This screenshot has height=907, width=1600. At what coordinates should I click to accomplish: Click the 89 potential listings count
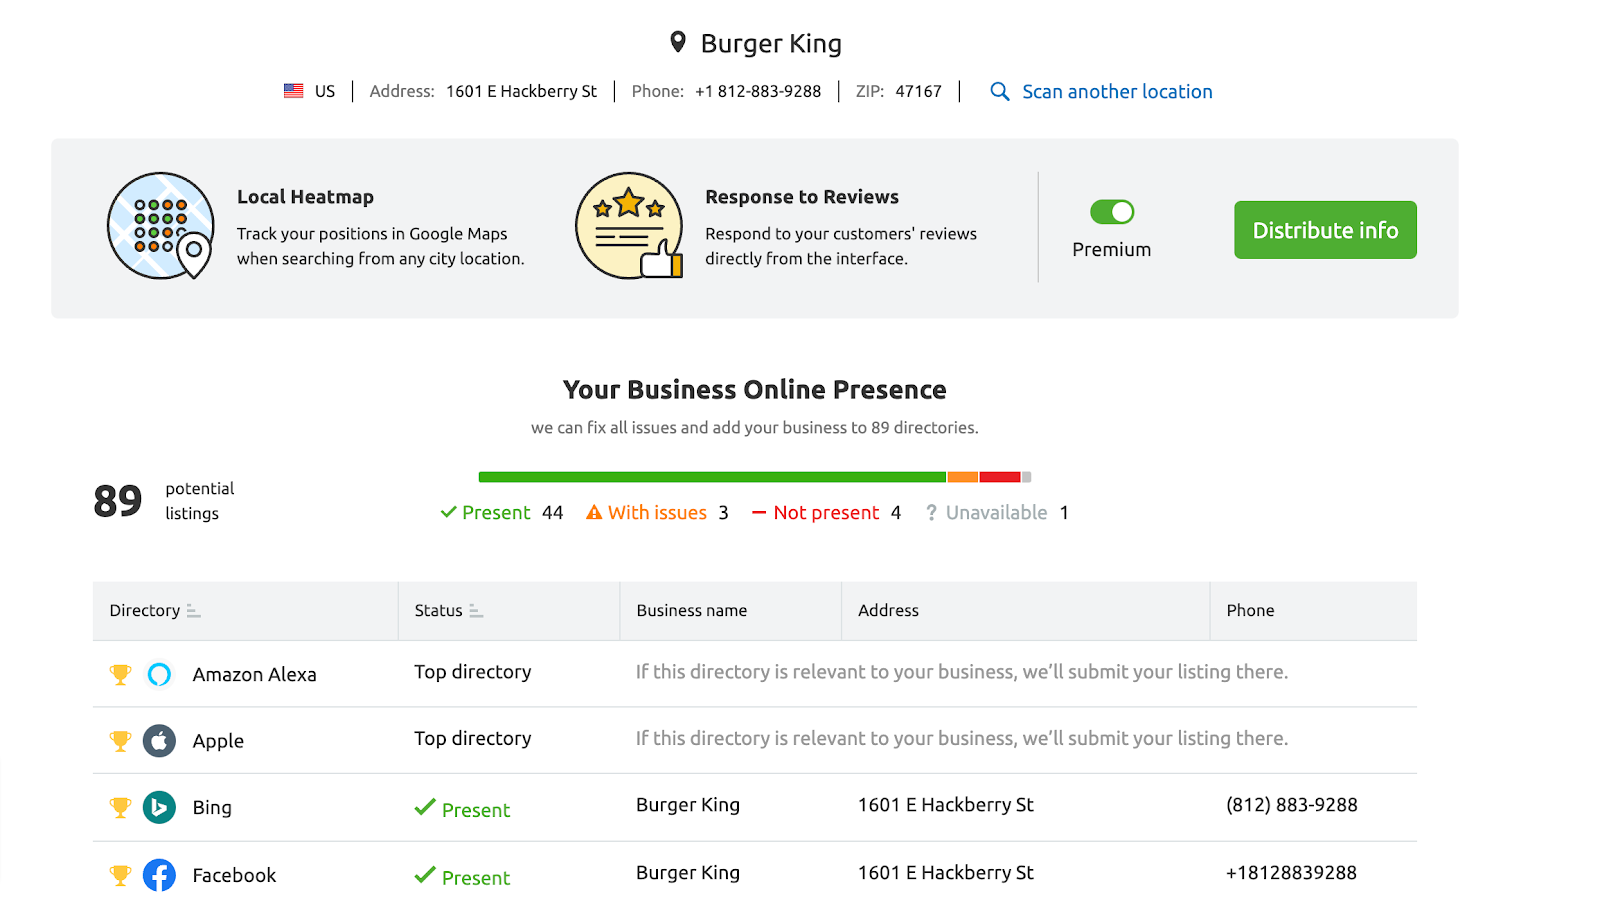pos(118,501)
